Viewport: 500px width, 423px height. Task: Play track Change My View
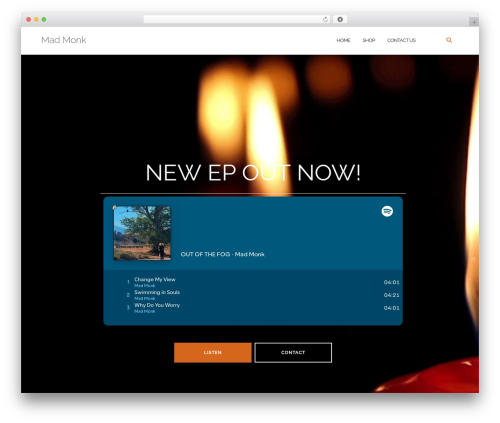tap(155, 279)
